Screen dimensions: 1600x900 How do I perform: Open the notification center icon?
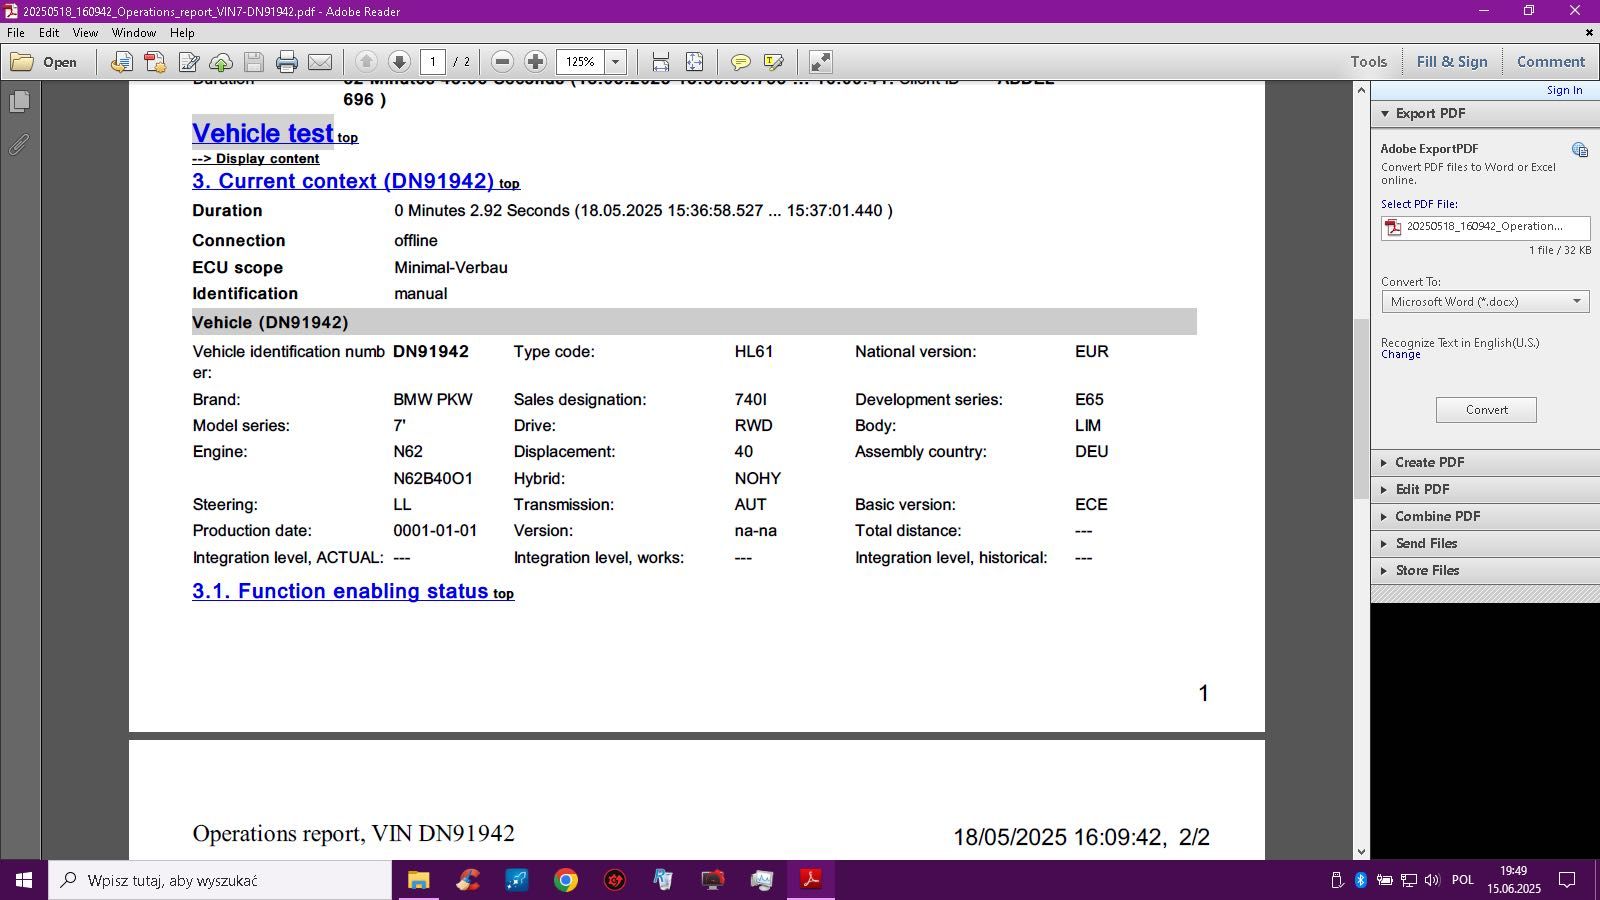[1567, 880]
